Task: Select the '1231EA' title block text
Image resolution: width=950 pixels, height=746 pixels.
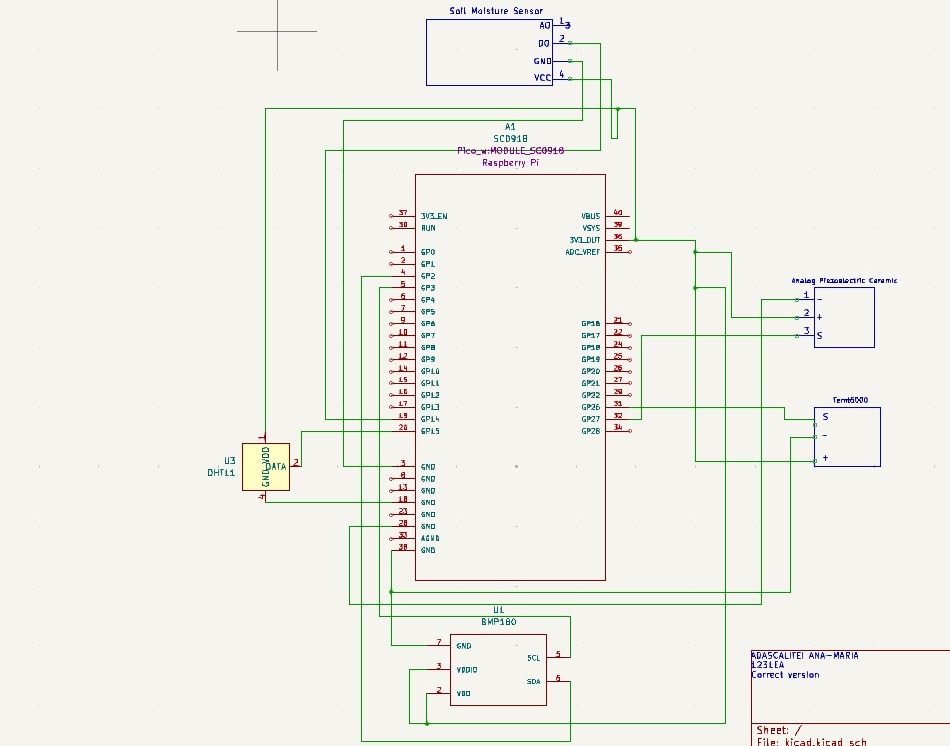Action: [x=768, y=665]
